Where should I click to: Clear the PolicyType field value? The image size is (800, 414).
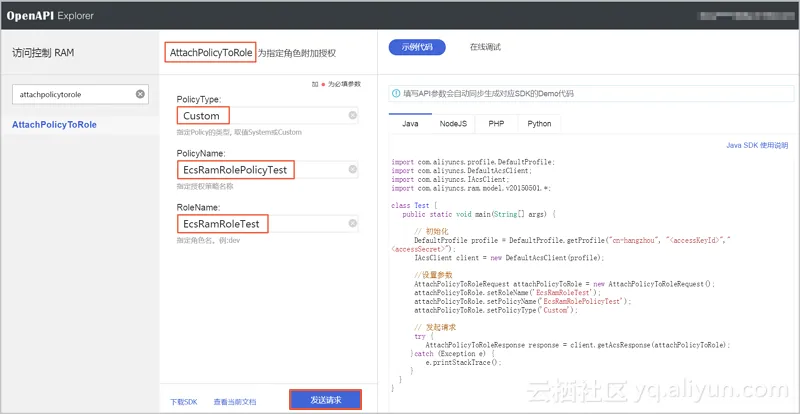pos(353,115)
